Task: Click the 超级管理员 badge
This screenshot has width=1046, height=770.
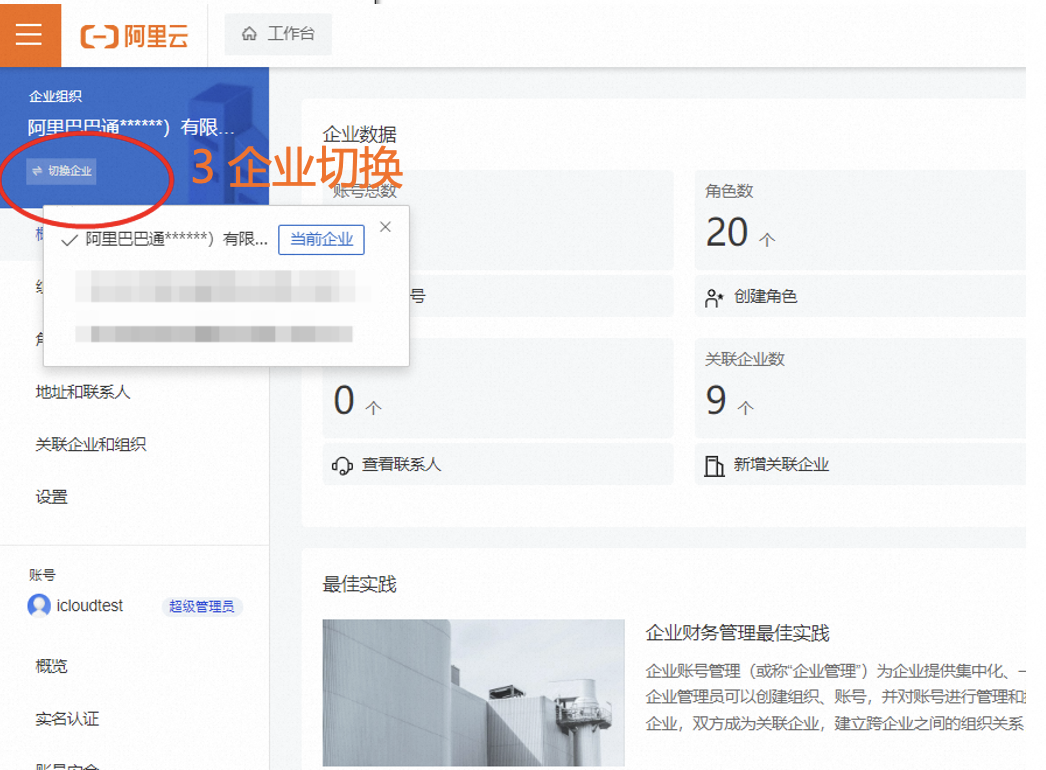Action: point(201,607)
